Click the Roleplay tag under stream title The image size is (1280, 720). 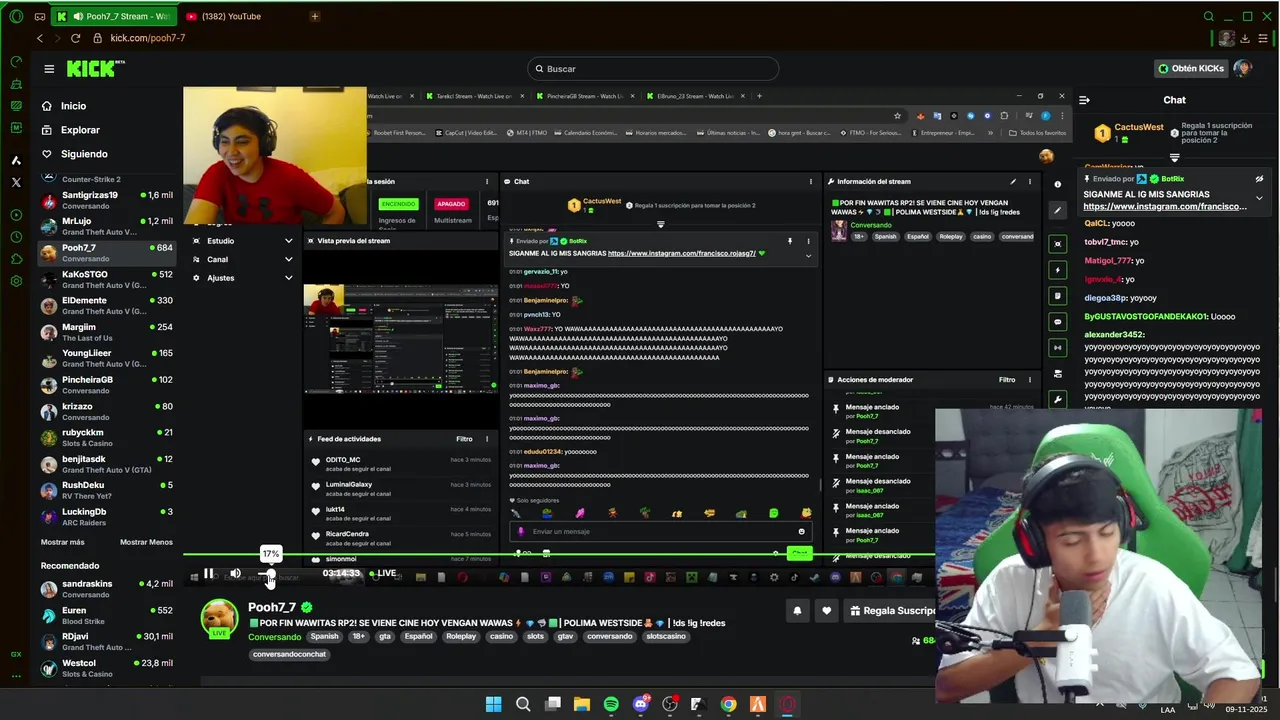tap(461, 636)
